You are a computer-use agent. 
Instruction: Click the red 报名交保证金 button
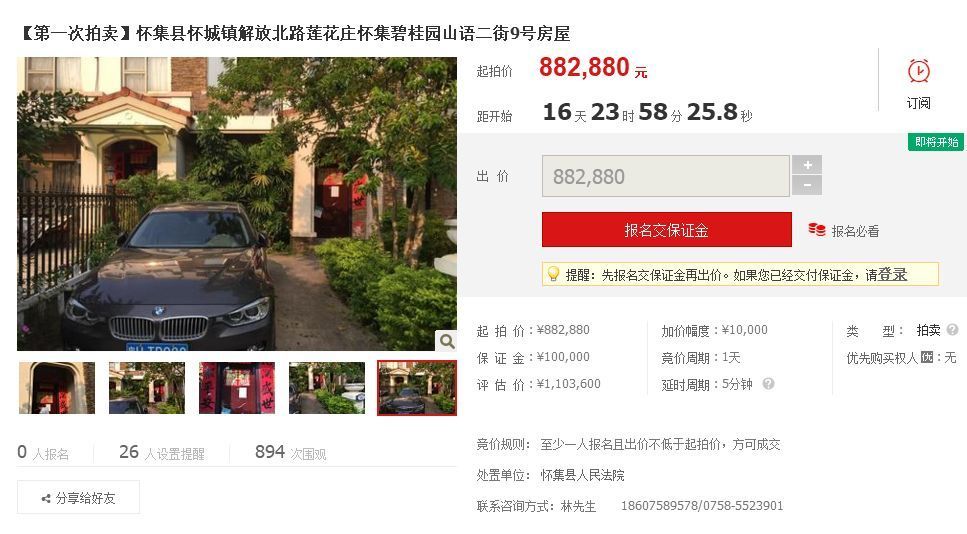point(667,230)
